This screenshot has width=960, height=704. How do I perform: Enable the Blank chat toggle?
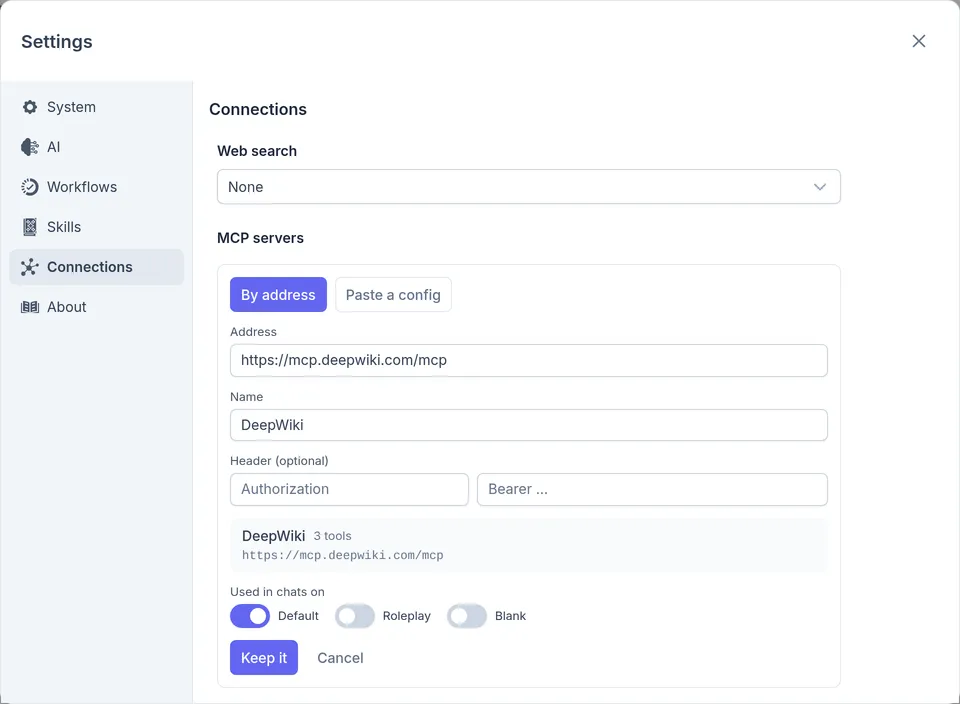pos(467,616)
